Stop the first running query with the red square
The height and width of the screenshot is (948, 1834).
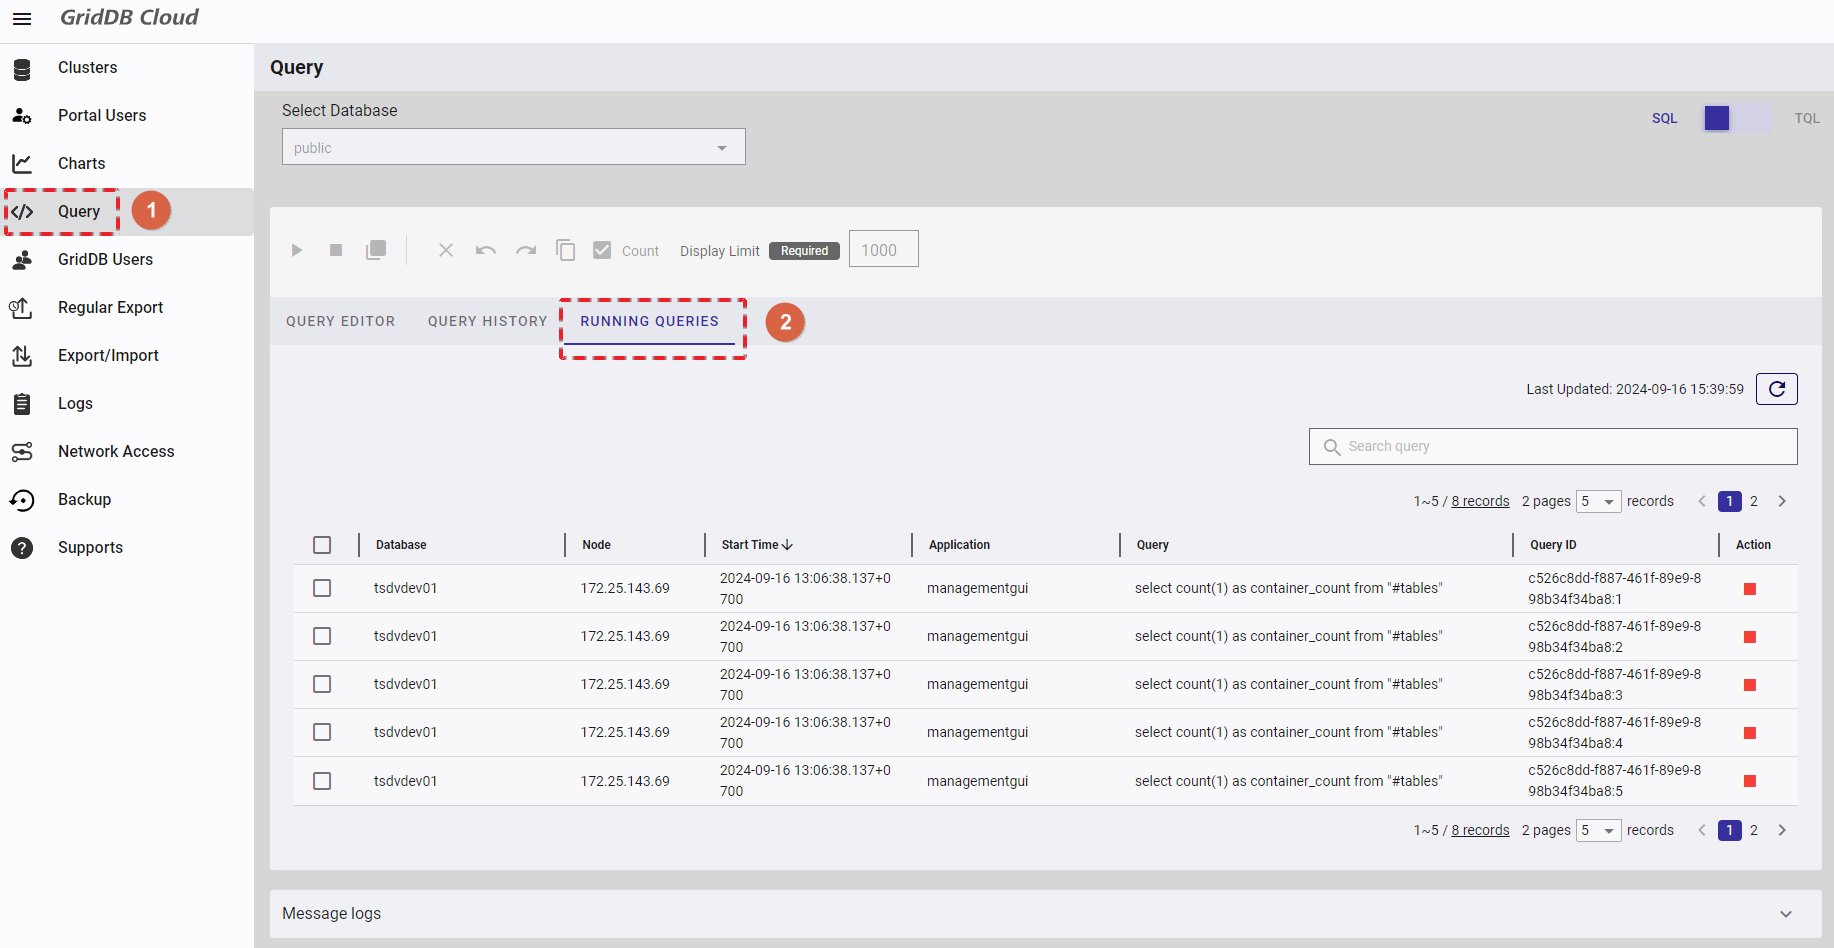1749,589
